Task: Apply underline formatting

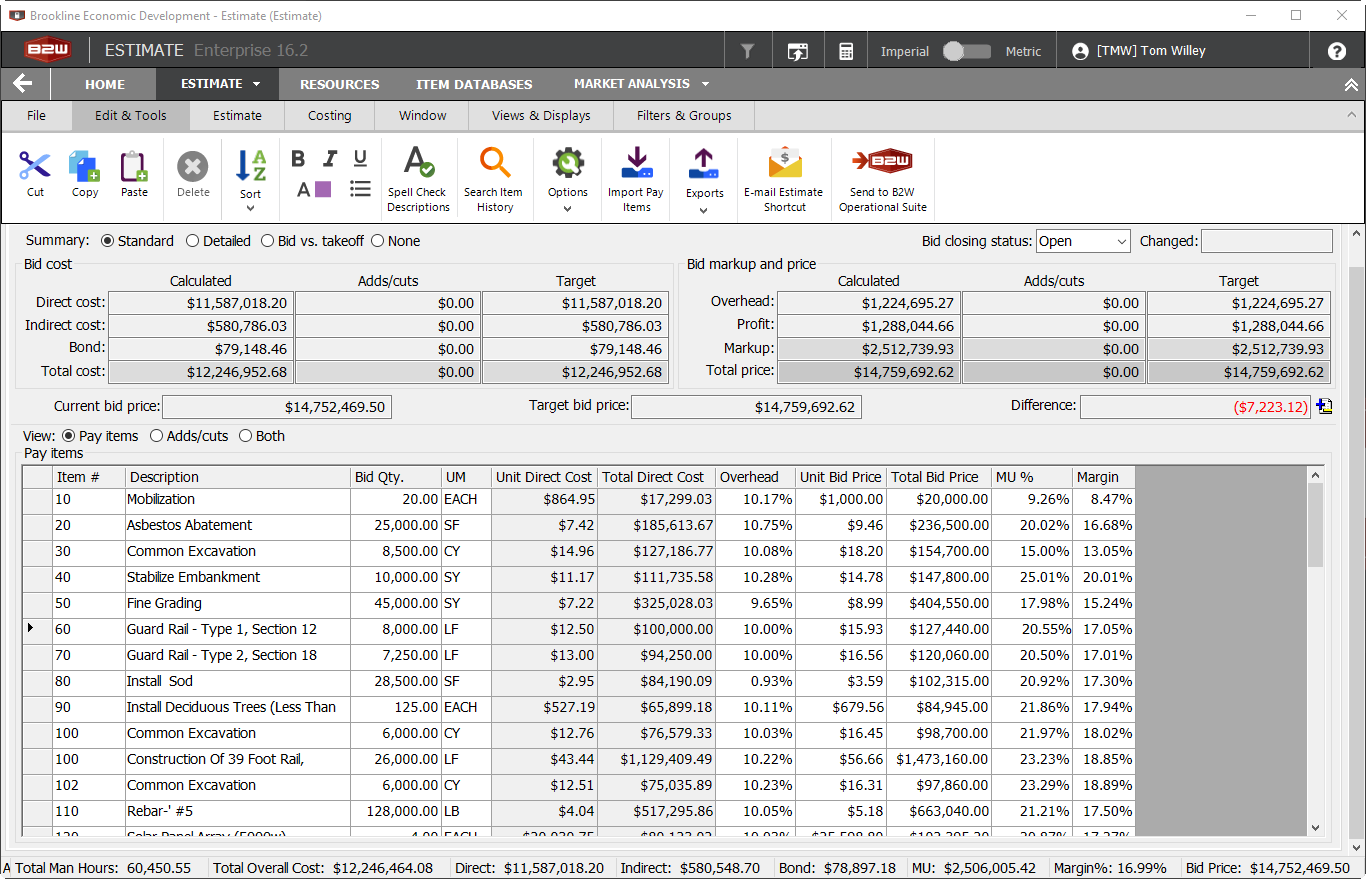Action: [361, 158]
